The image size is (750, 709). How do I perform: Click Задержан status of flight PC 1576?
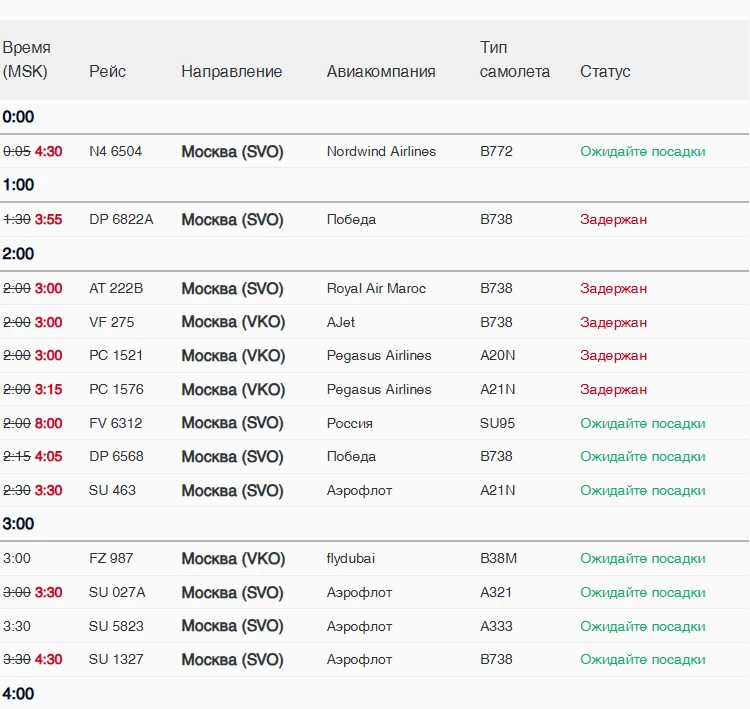pyautogui.click(x=613, y=389)
